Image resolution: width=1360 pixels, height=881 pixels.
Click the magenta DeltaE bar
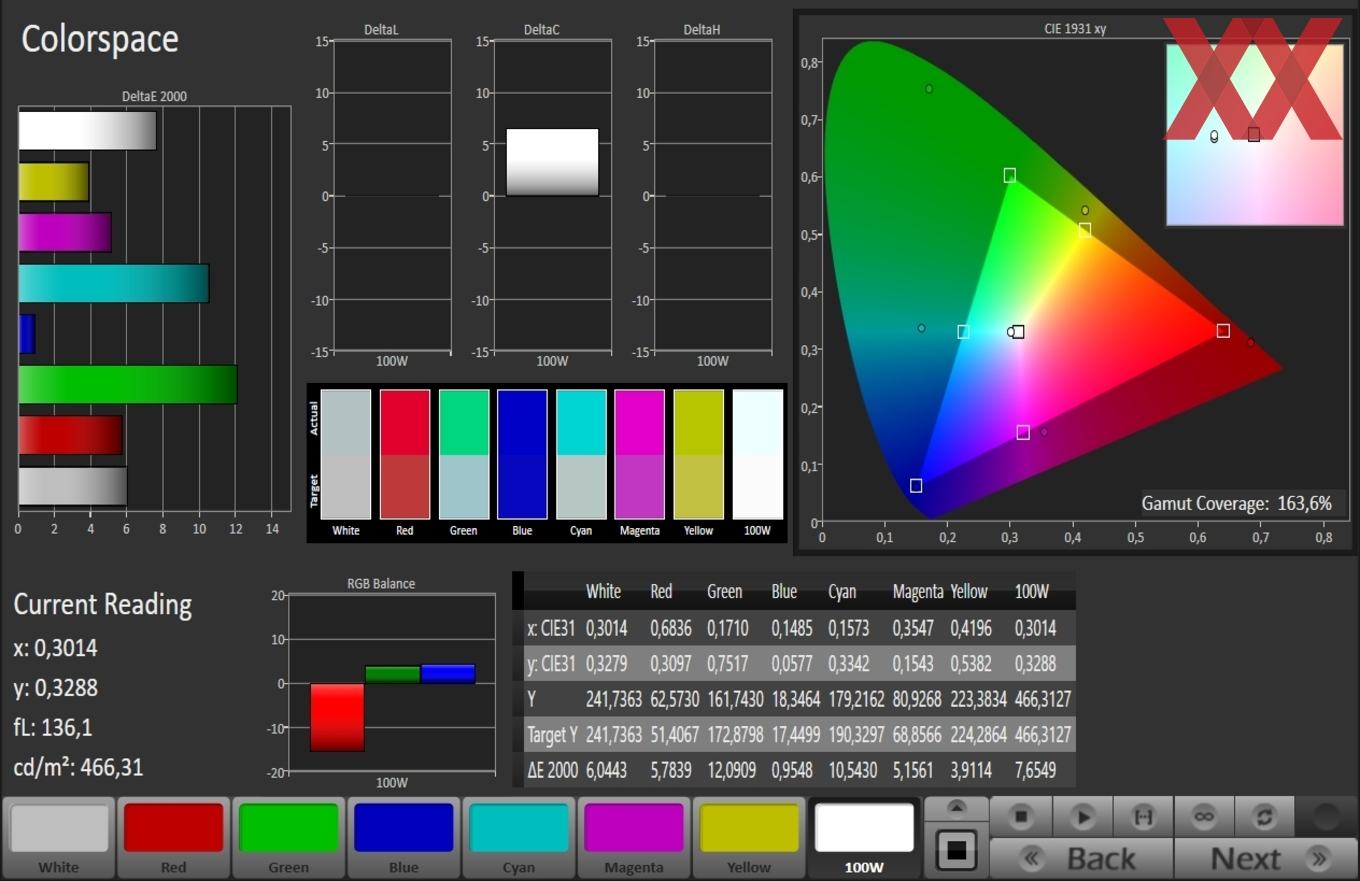pos(65,232)
